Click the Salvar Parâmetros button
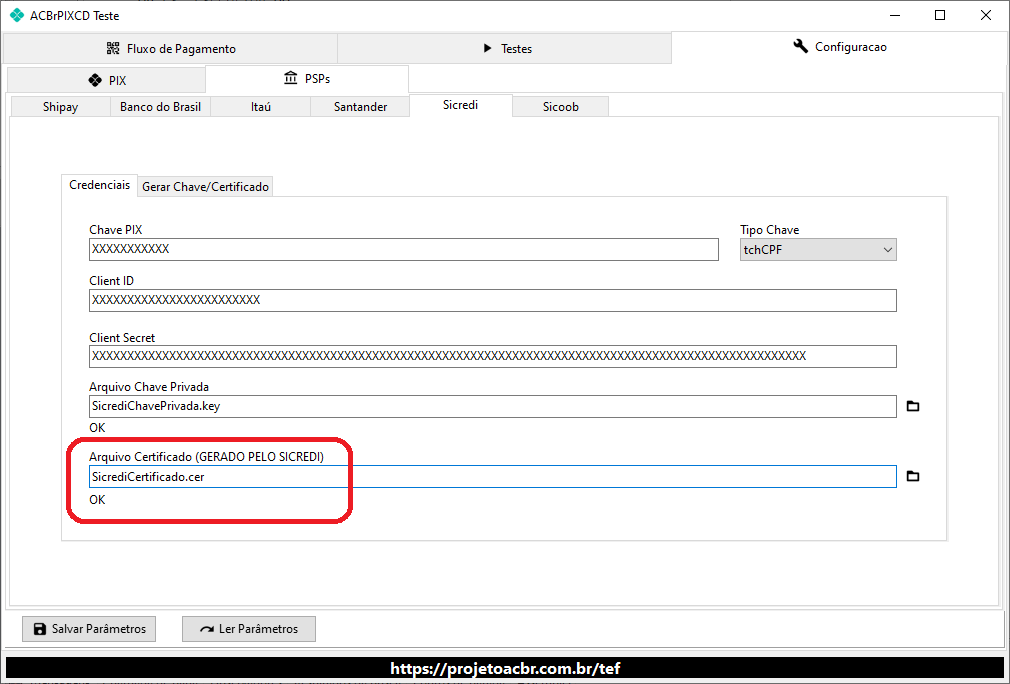1010x684 pixels. coord(89,629)
